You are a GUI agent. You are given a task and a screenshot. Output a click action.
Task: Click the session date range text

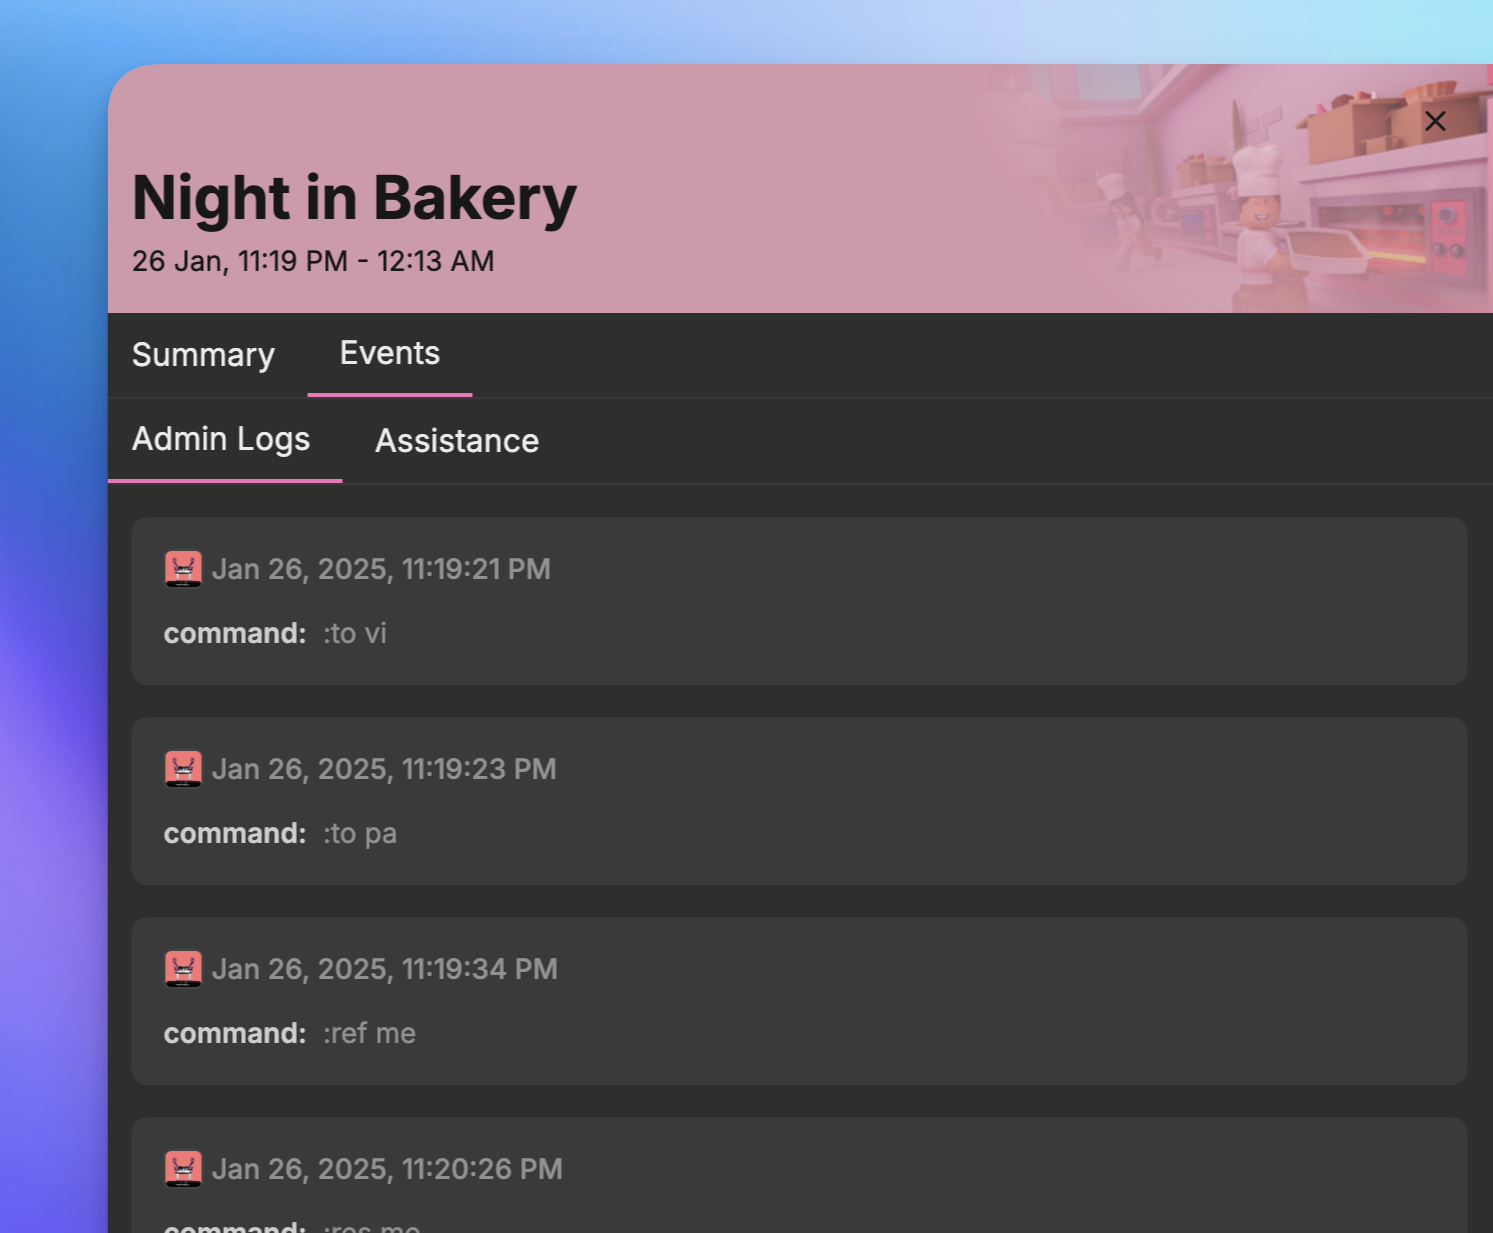(314, 261)
